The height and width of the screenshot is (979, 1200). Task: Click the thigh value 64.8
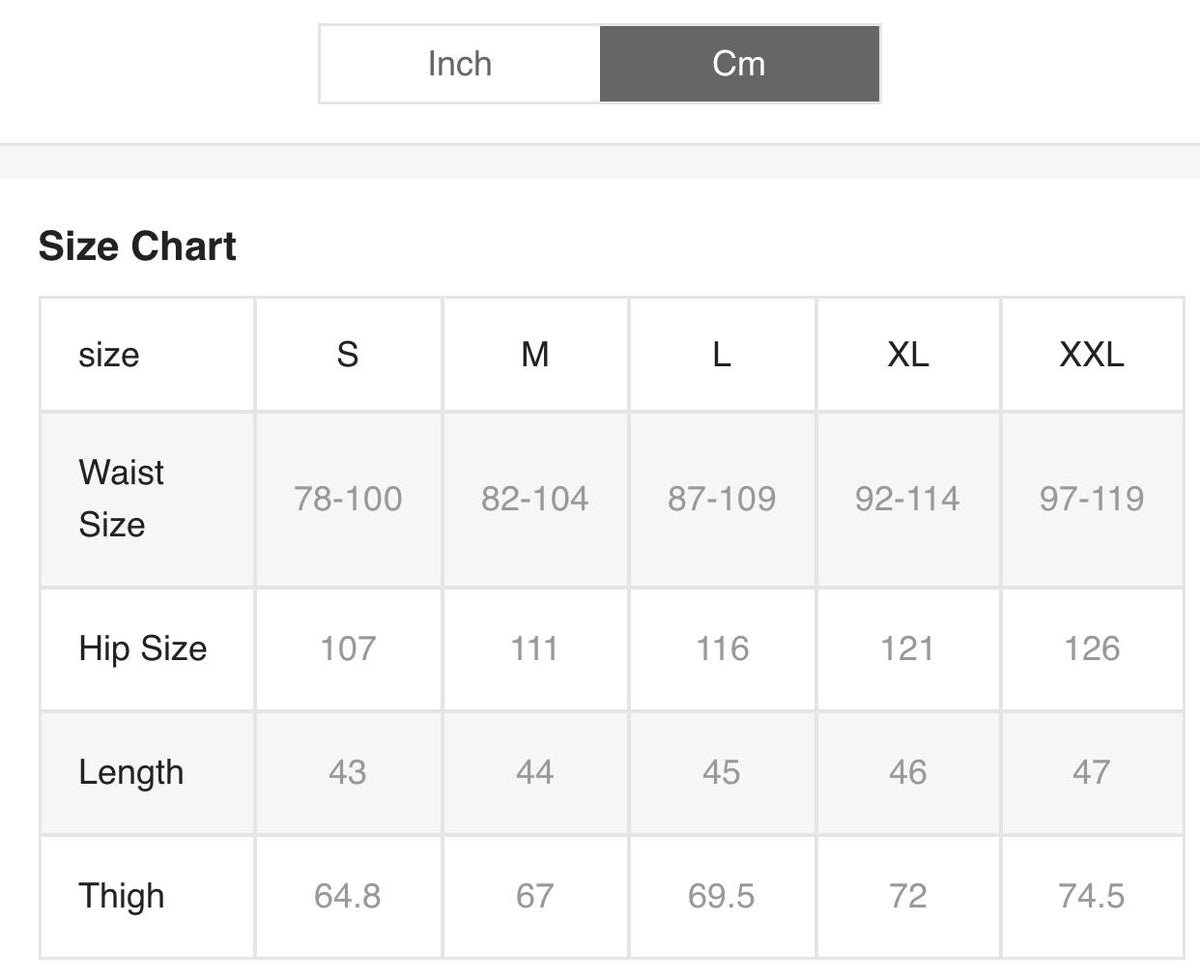[x=347, y=896]
